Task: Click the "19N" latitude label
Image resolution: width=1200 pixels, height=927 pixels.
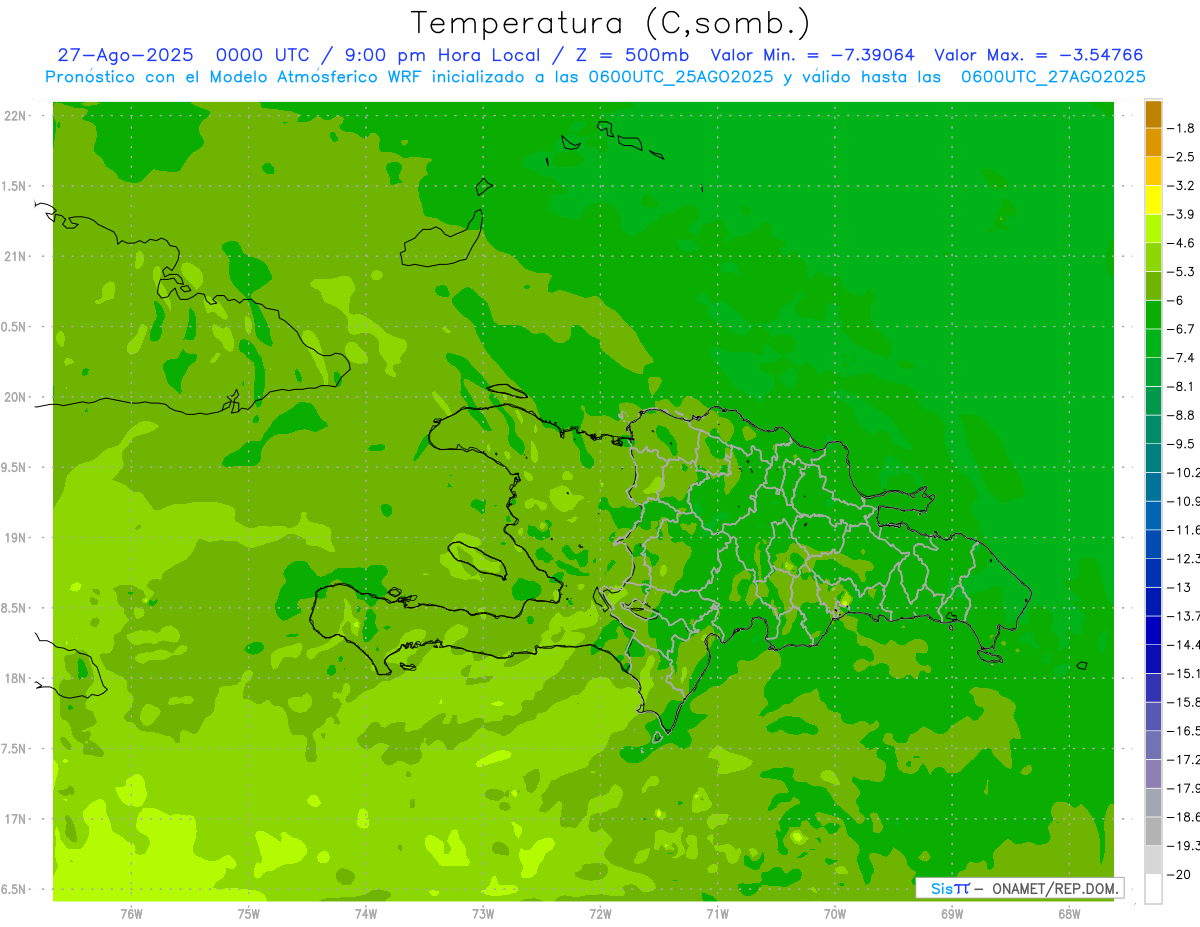Action: pyautogui.click(x=15, y=538)
